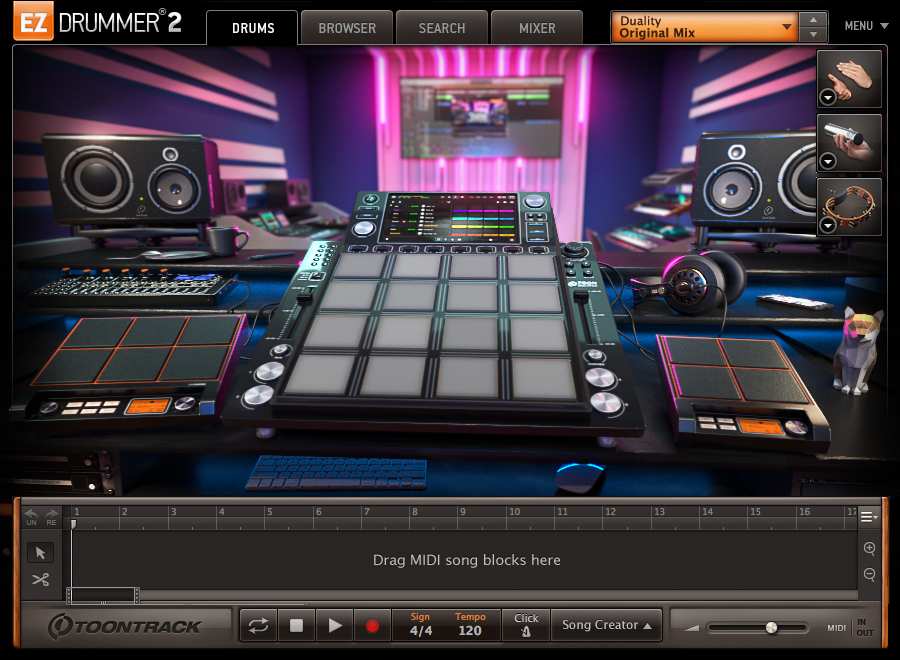Toggle loop playback
The image size is (900, 660).
tap(258, 626)
